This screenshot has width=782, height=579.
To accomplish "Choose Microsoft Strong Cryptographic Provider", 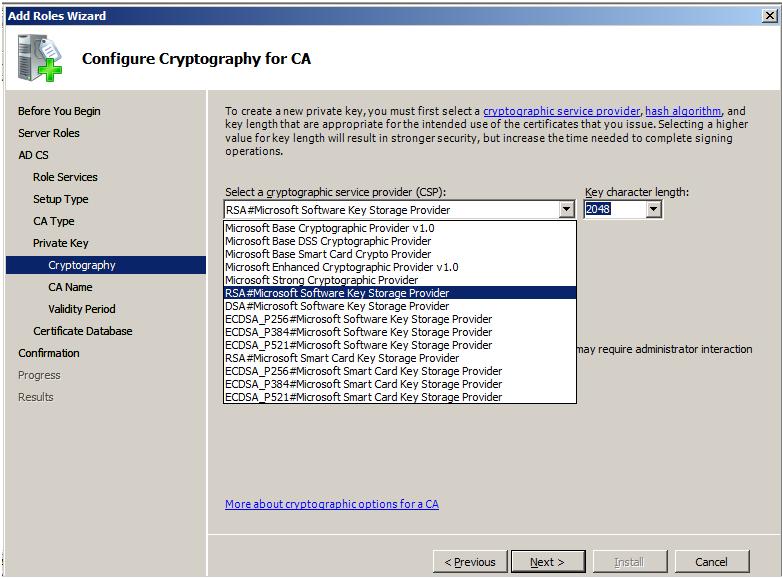I will [x=400, y=280].
